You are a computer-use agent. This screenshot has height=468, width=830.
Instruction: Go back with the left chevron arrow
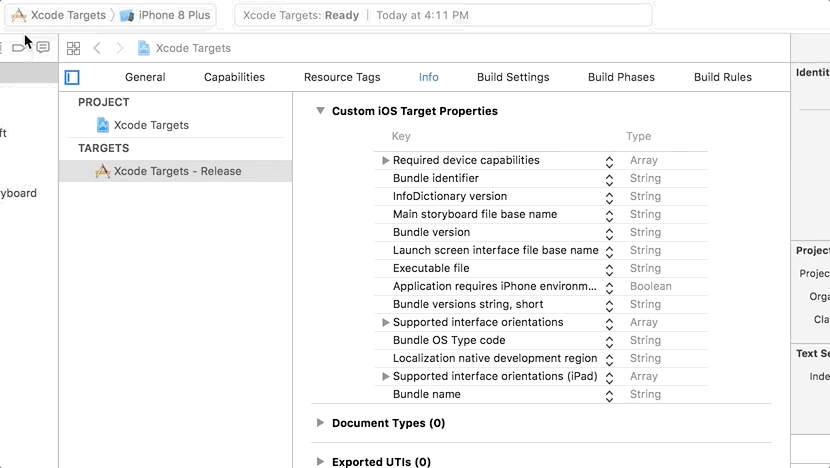click(x=97, y=48)
